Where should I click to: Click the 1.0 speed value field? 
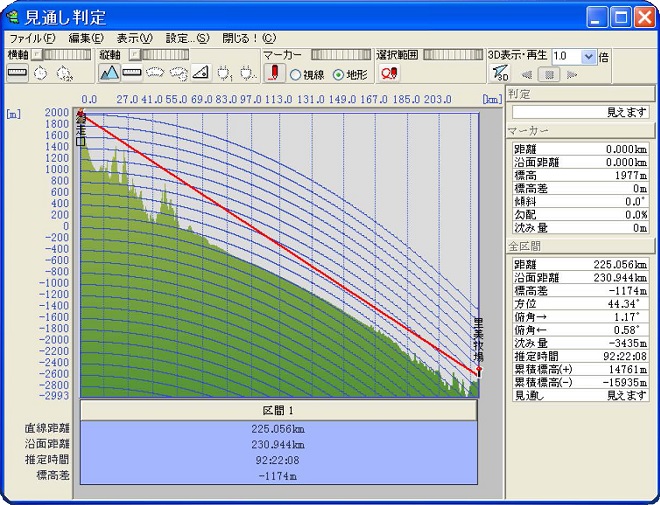567,56
